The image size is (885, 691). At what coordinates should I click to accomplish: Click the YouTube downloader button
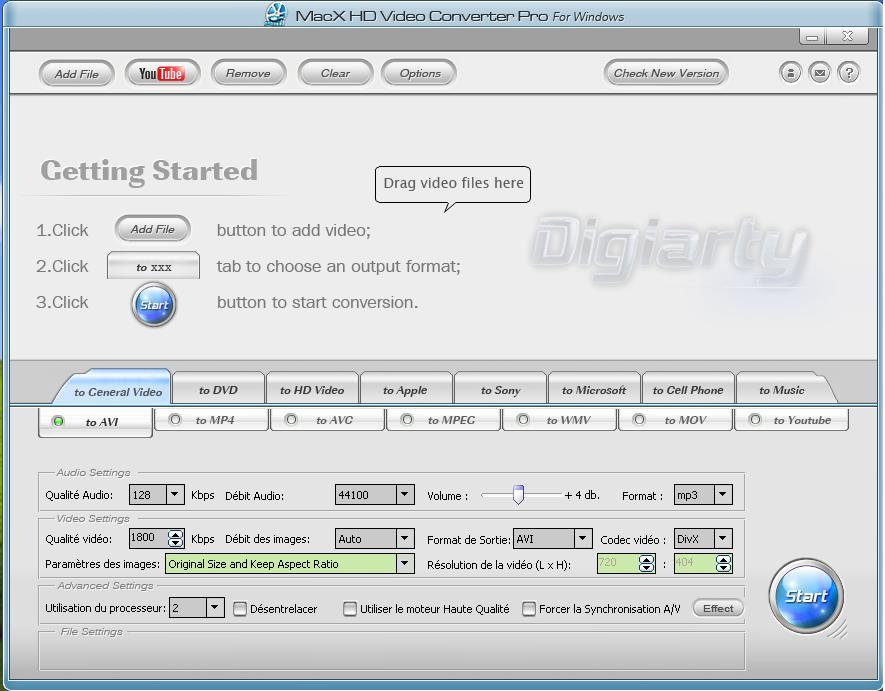[163, 73]
